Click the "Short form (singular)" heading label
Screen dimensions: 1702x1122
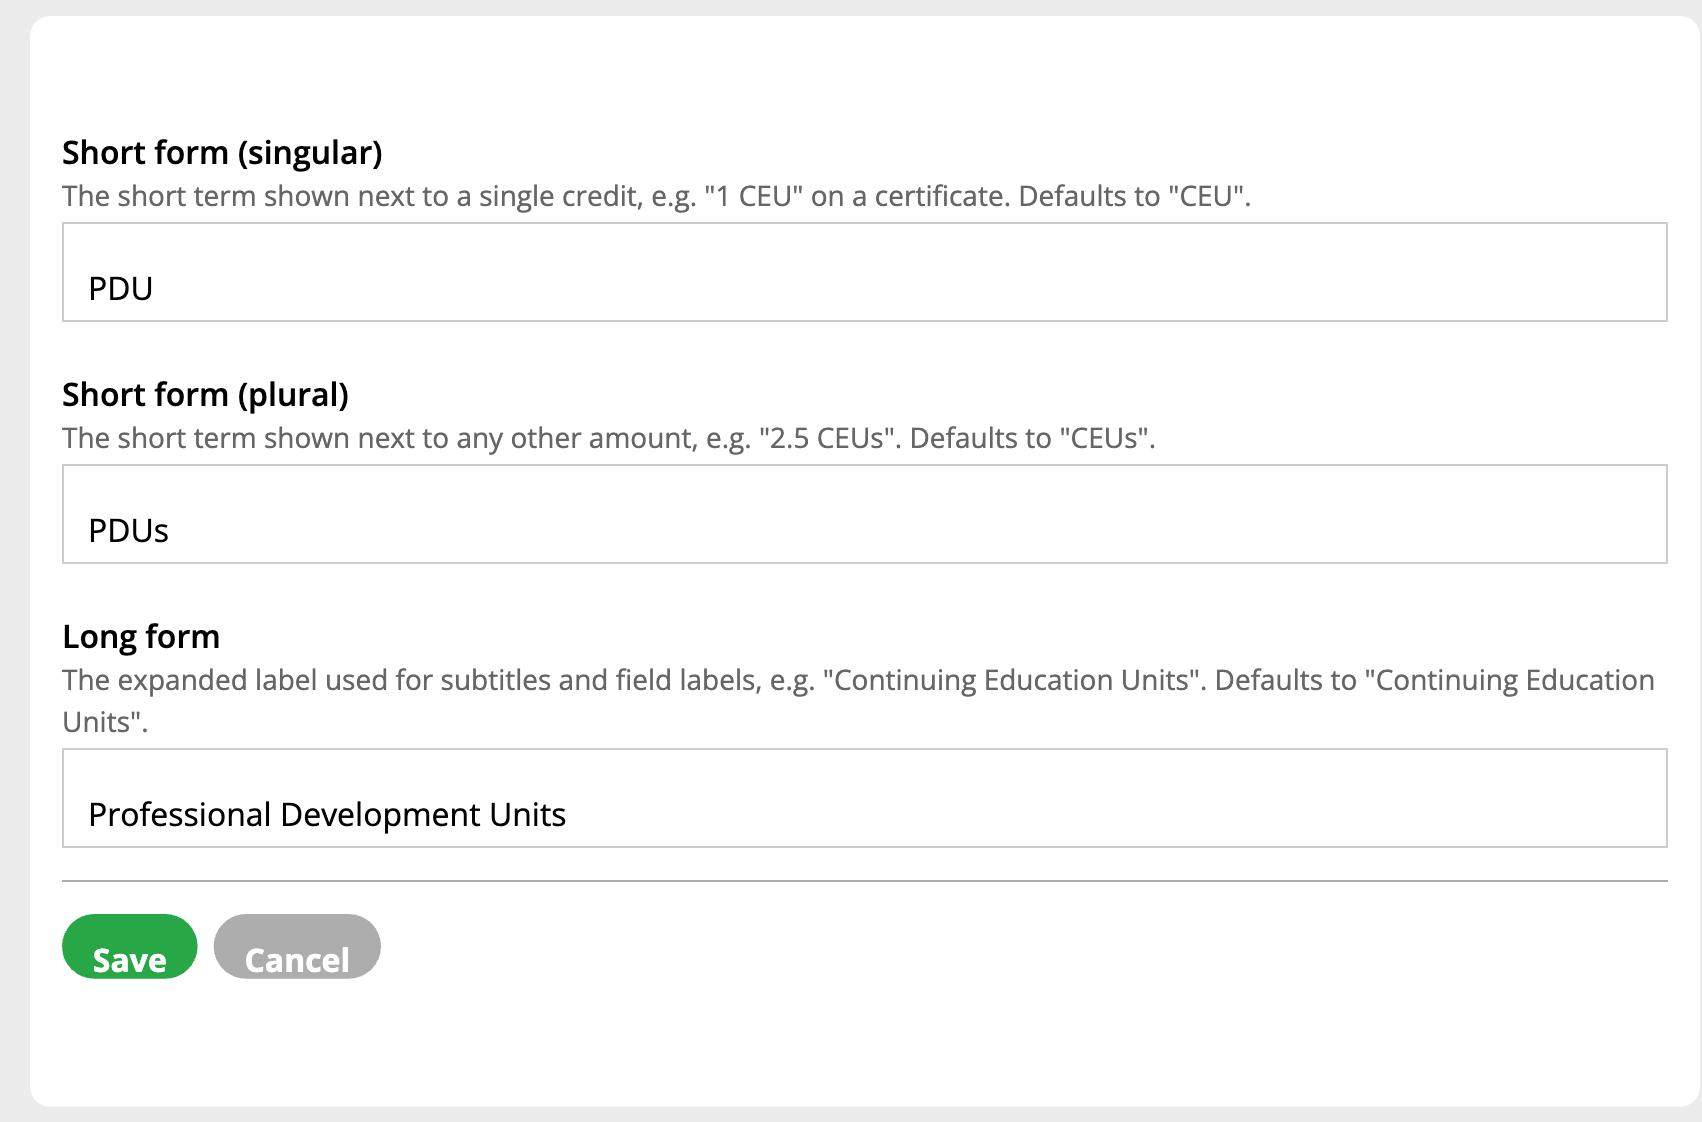point(222,153)
